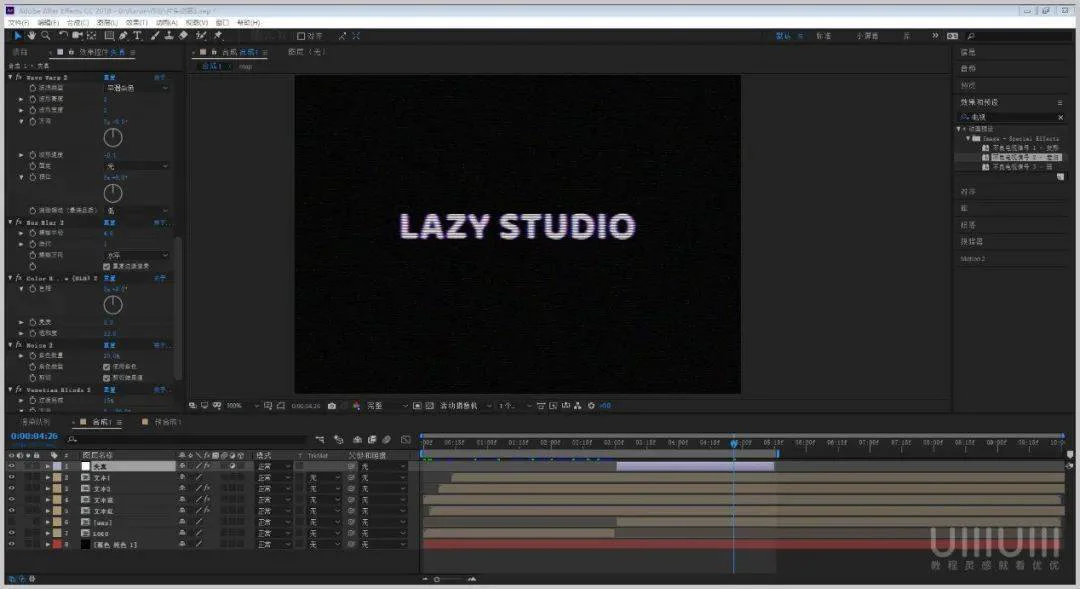Click the search help magnifier icon at top right

click(x=971, y=36)
